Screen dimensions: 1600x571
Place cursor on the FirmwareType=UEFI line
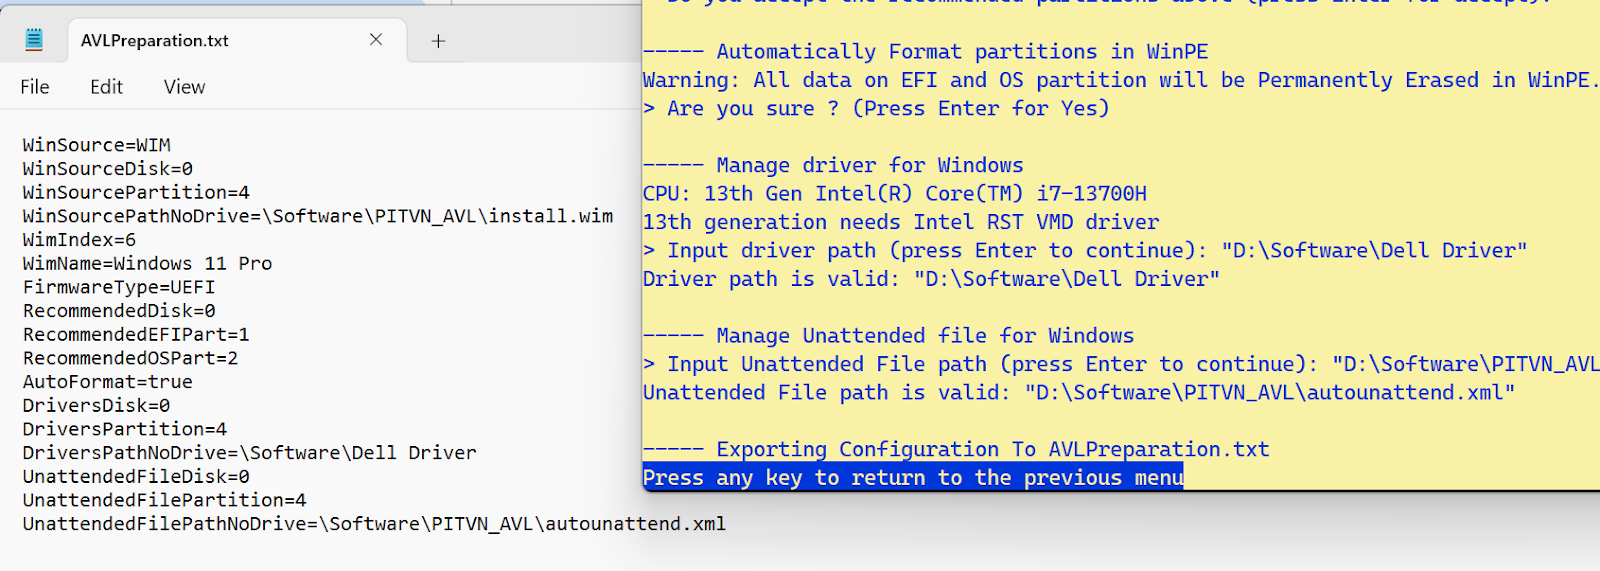[x=119, y=287]
